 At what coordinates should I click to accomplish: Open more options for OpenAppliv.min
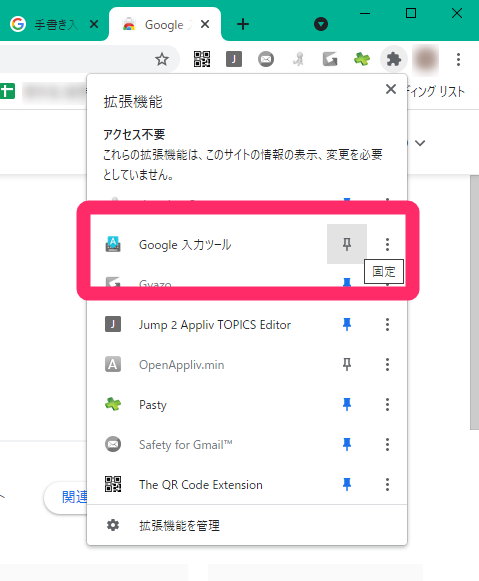pyautogui.click(x=387, y=365)
